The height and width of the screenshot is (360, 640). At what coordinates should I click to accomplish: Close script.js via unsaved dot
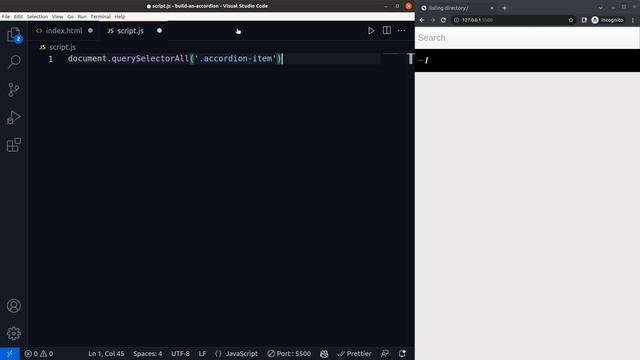159,31
